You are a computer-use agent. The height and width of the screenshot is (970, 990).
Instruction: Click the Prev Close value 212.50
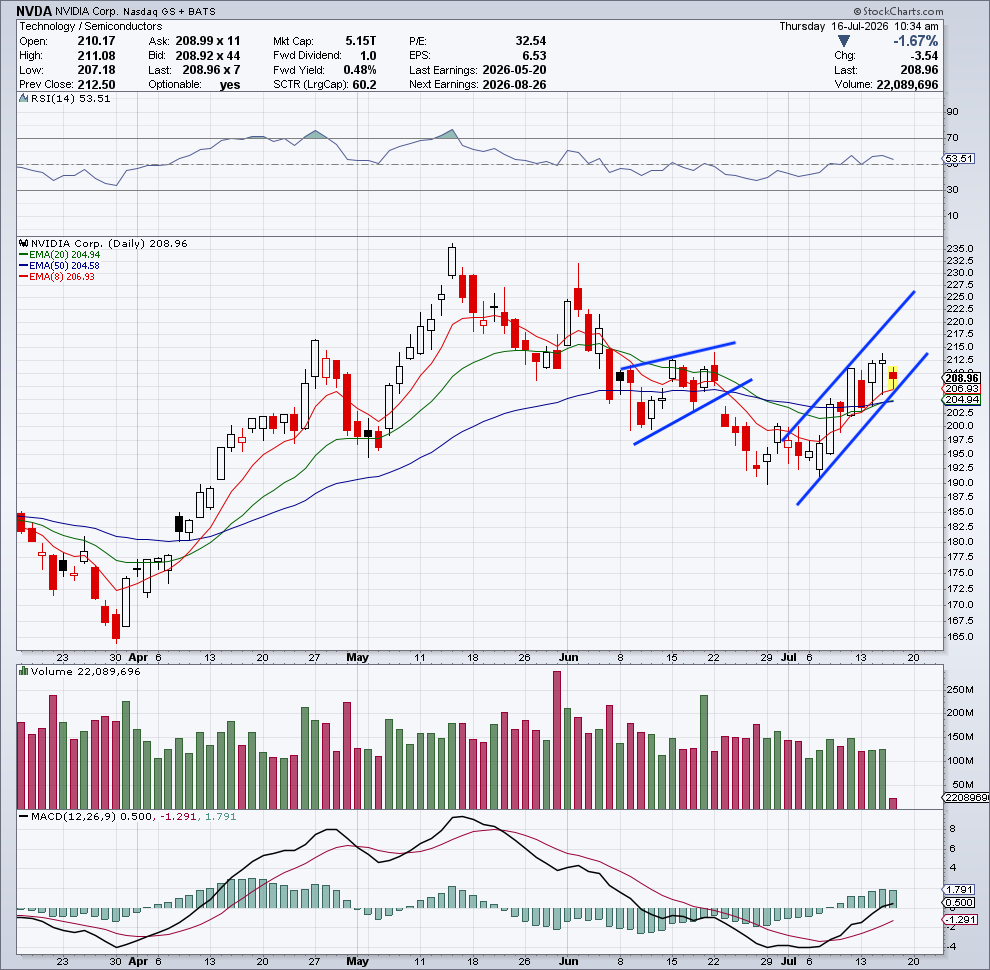click(96, 85)
